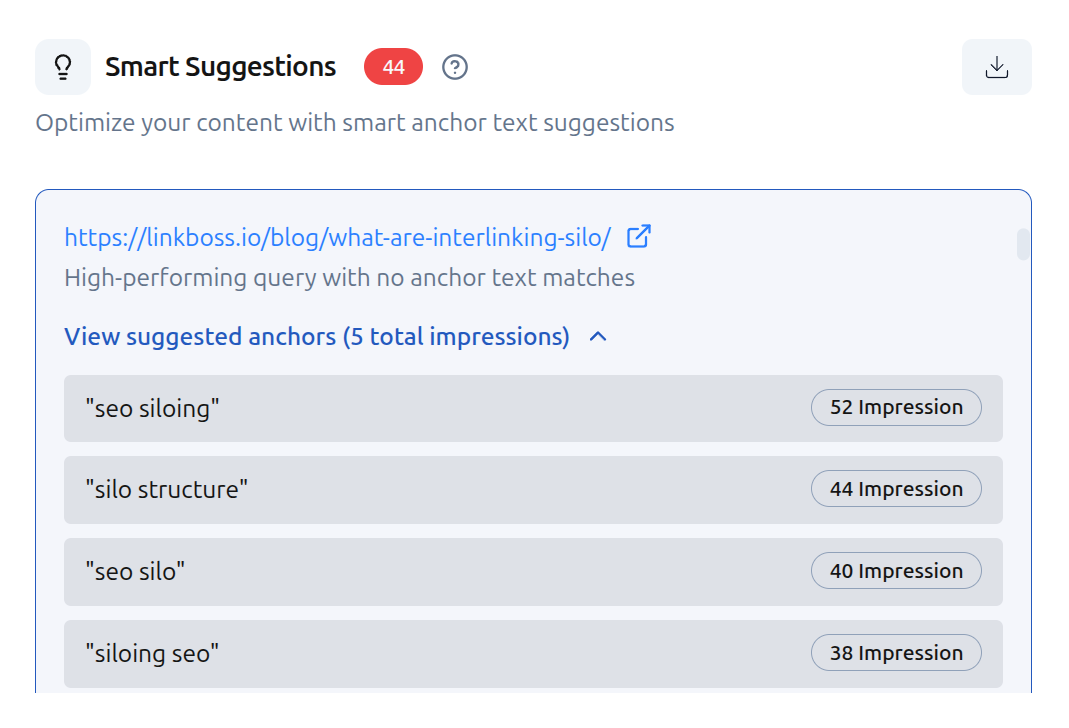This screenshot has width=1069, height=728.
Task: Click the "High-performing query" description text
Action: click(349, 278)
